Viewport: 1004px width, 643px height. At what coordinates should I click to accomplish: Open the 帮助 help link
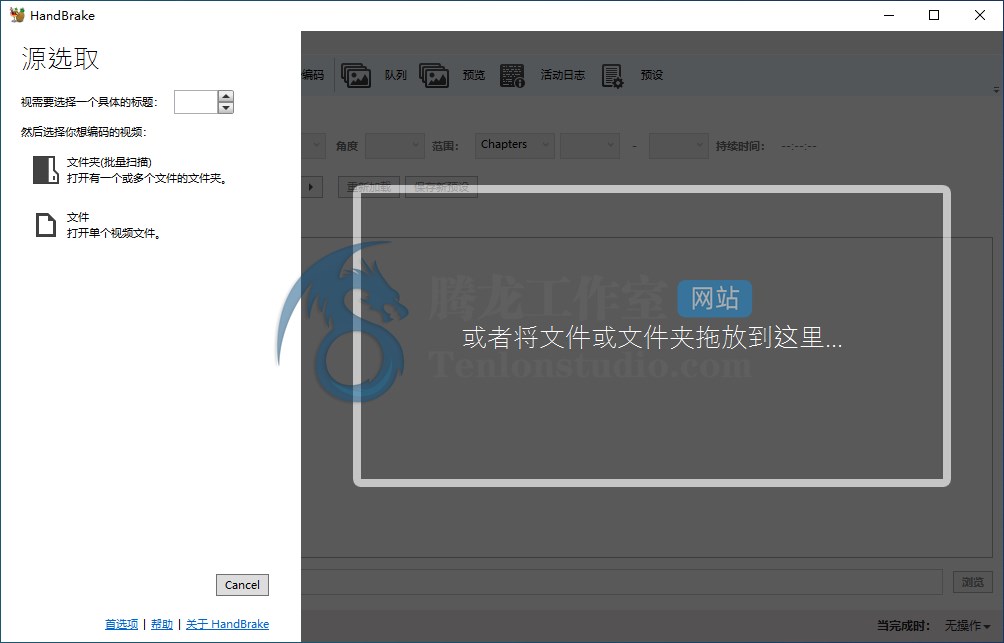pos(162,624)
